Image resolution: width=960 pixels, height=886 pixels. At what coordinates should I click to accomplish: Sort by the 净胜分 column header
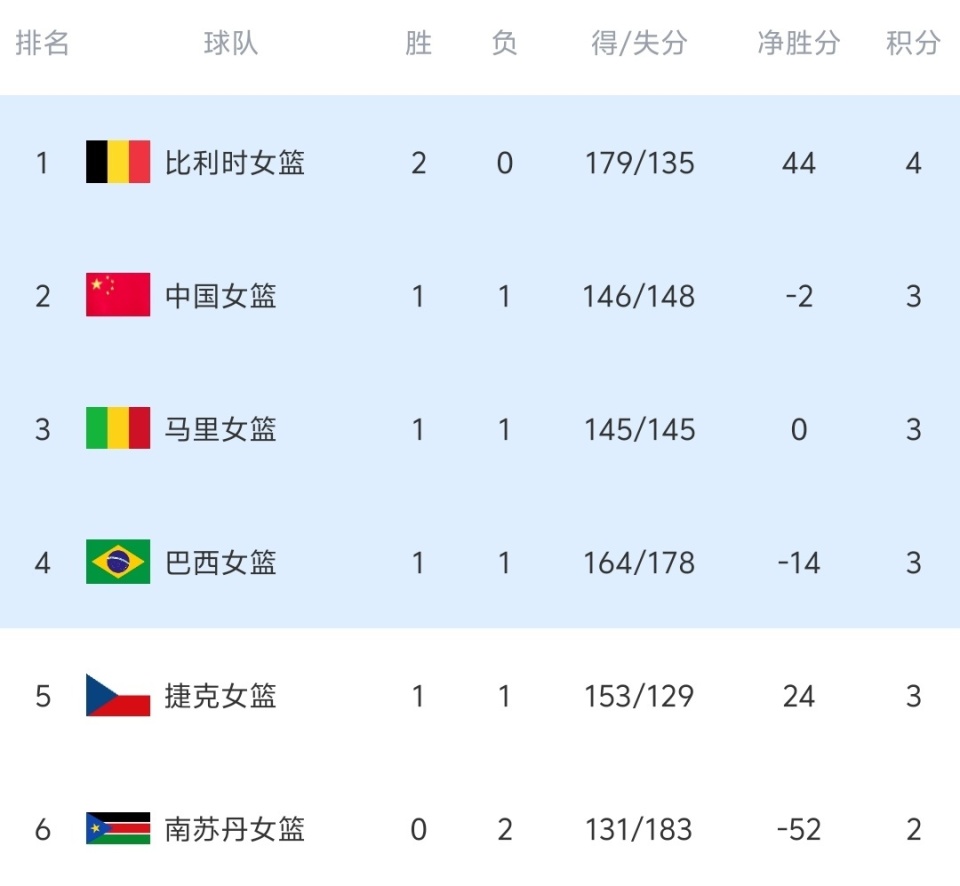(x=798, y=43)
